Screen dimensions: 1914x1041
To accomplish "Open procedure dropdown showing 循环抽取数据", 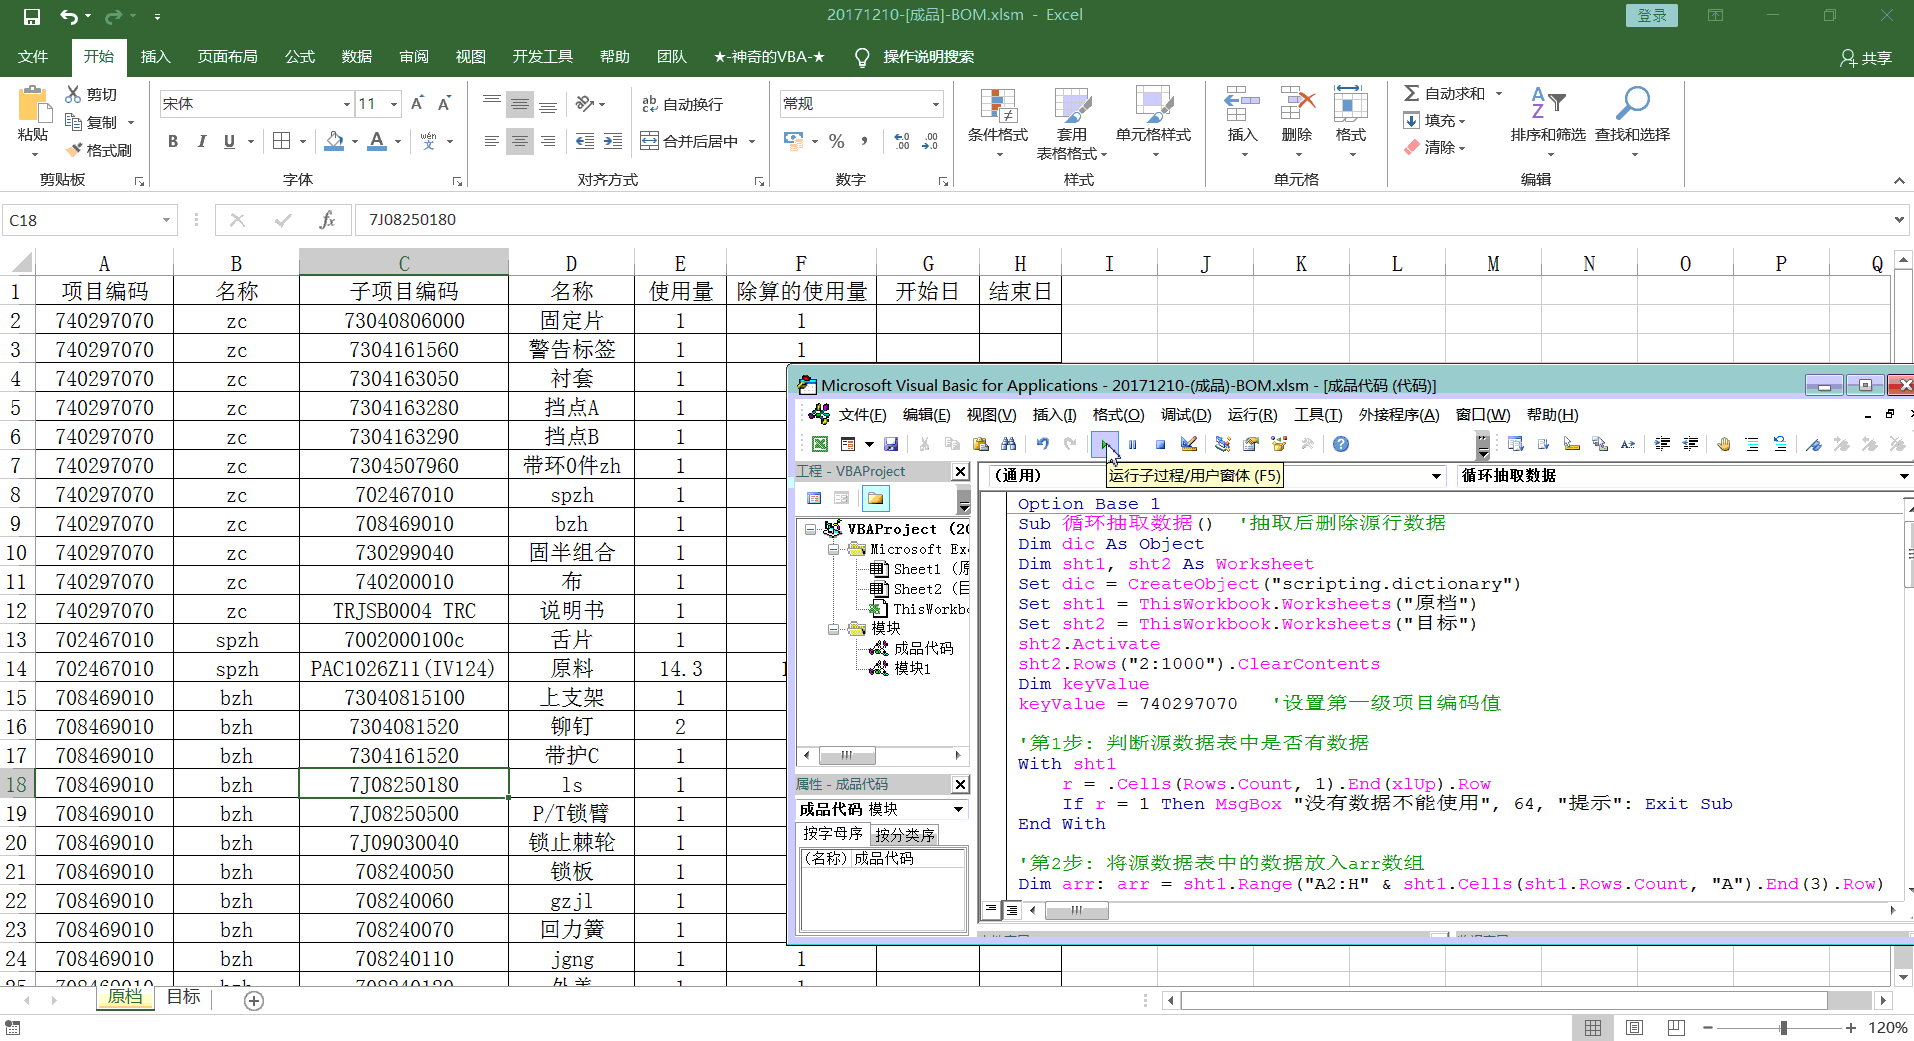I will point(1904,476).
